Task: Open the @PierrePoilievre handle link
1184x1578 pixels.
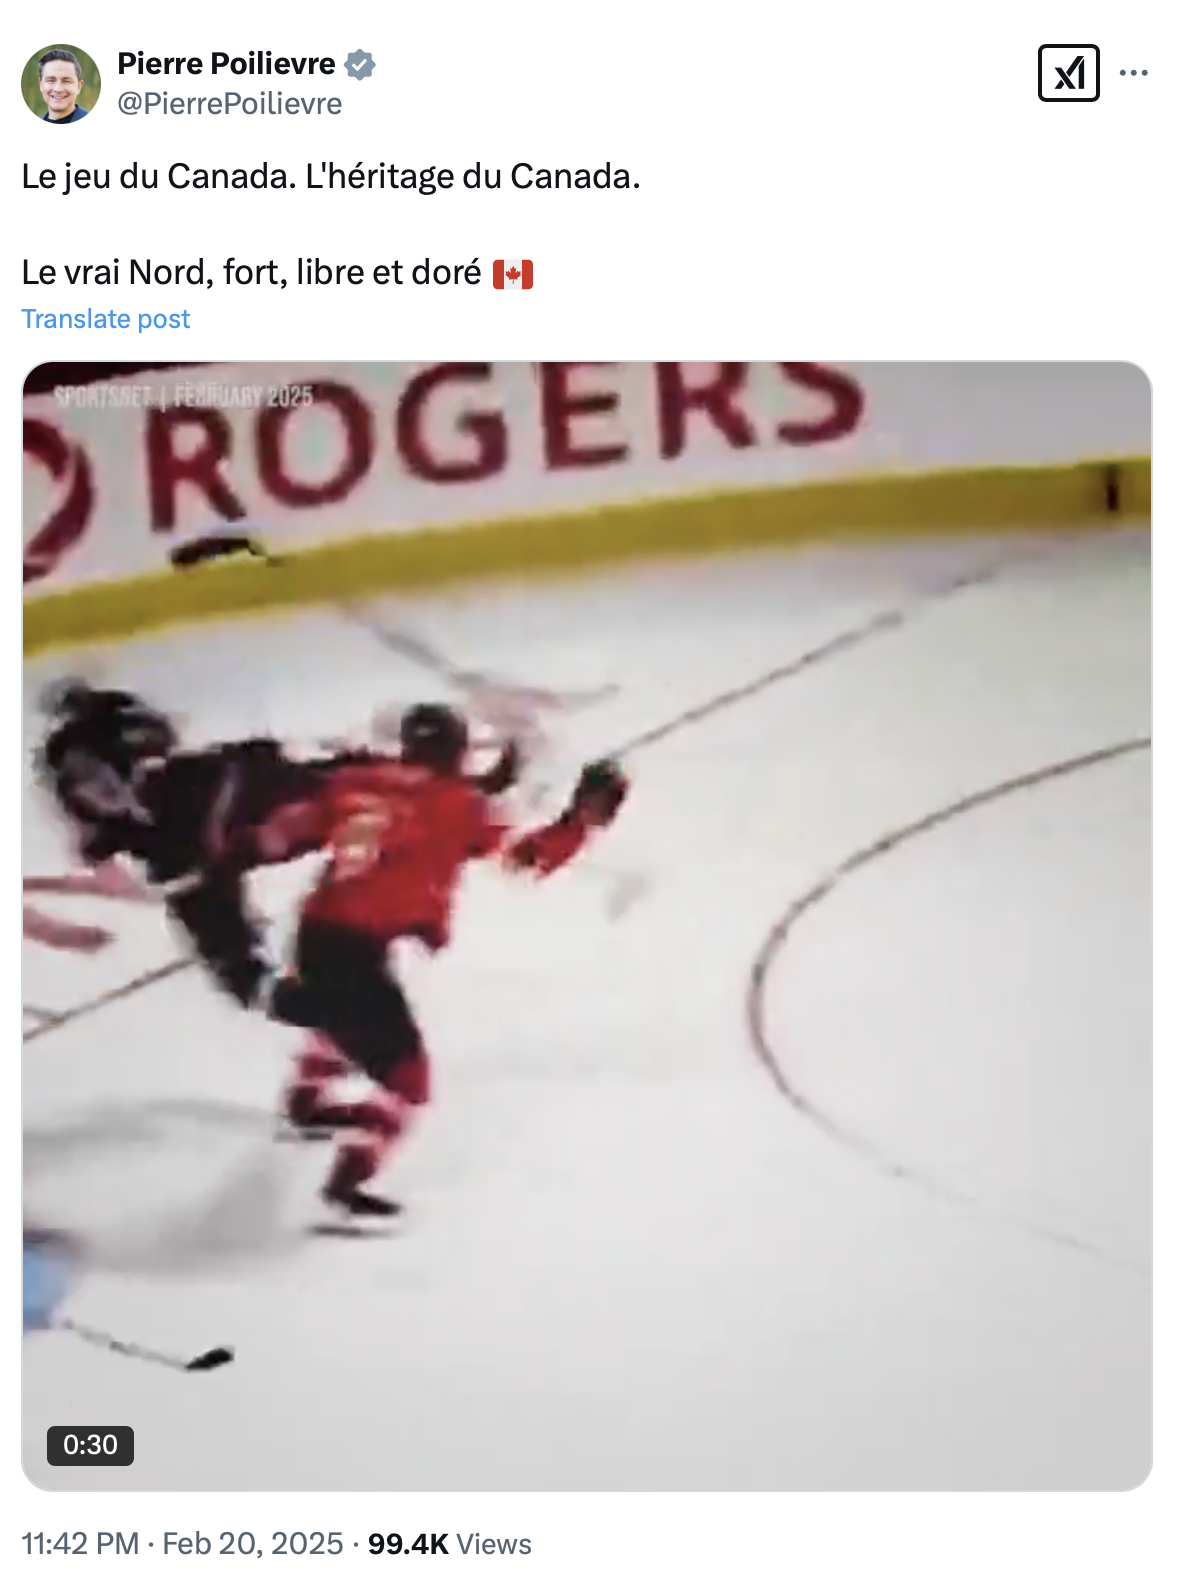Action: click(x=230, y=104)
